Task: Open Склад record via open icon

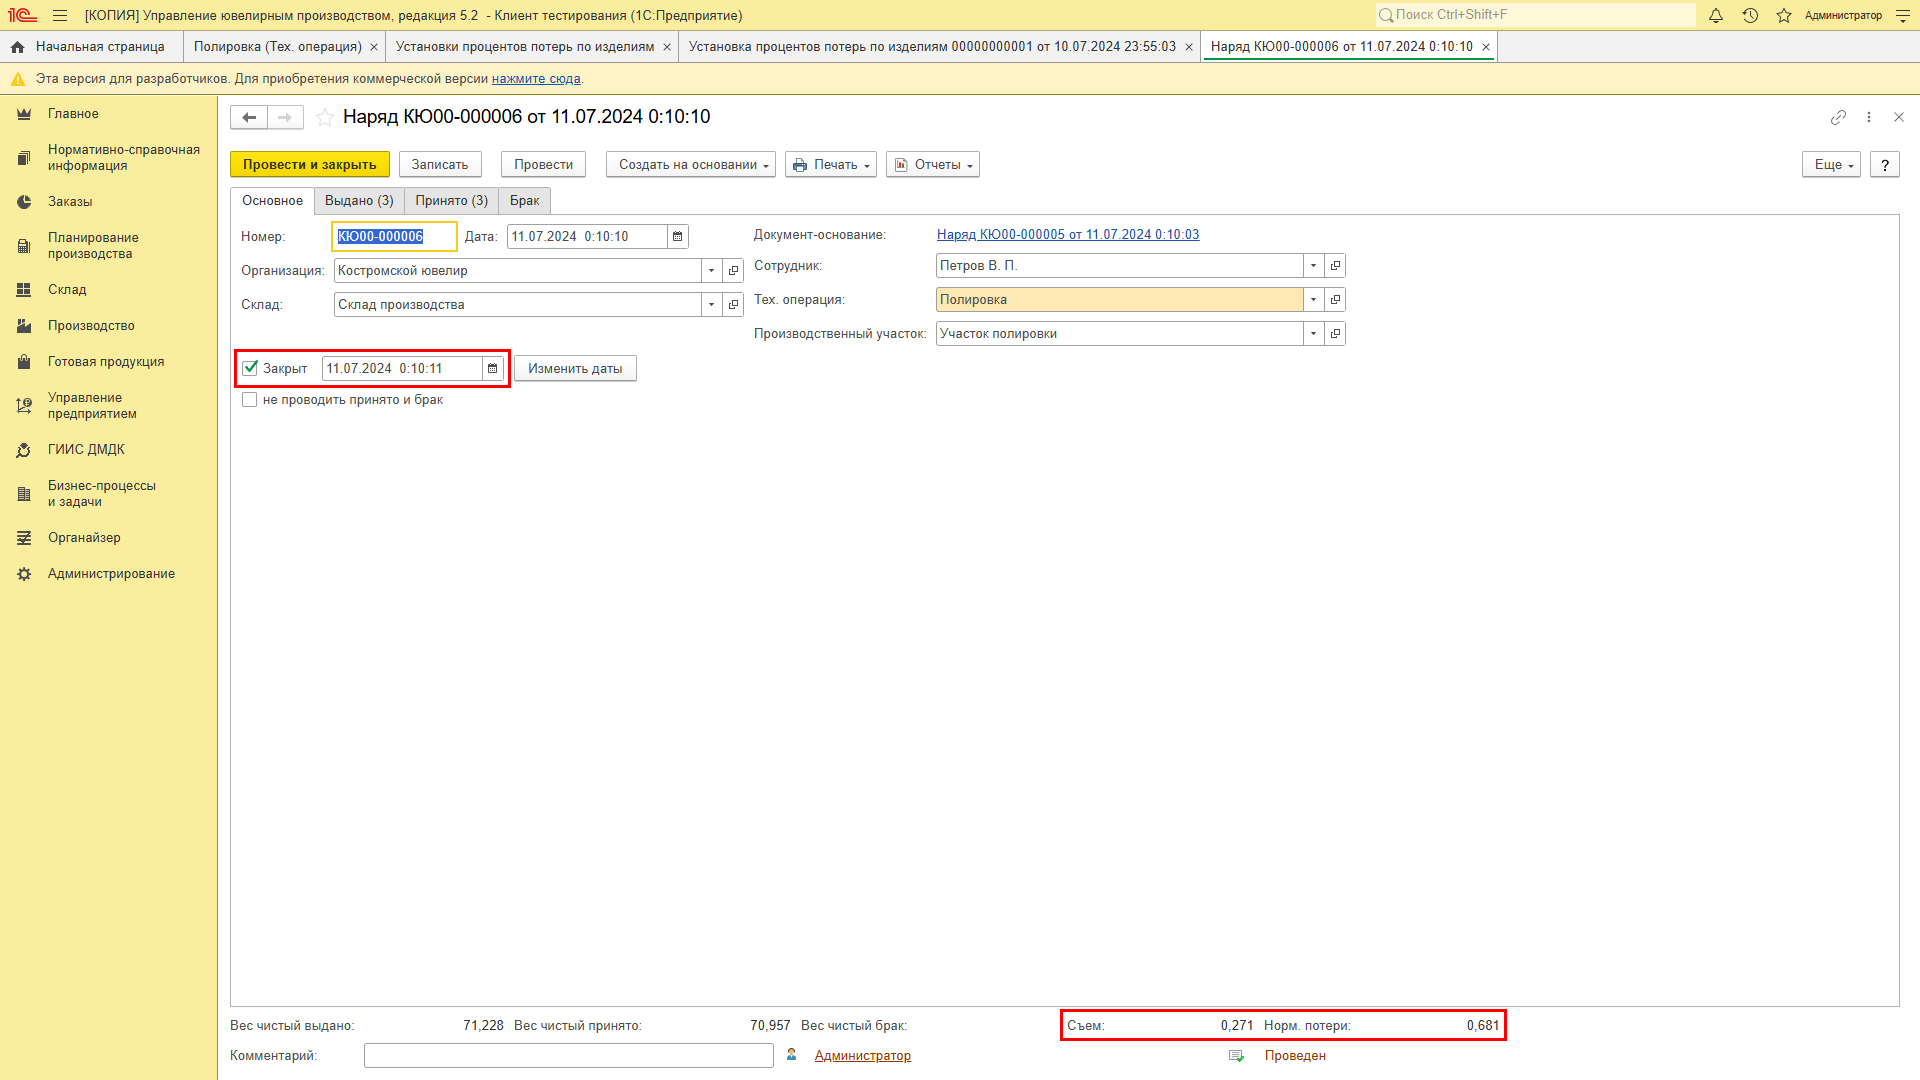Action: tap(733, 305)
